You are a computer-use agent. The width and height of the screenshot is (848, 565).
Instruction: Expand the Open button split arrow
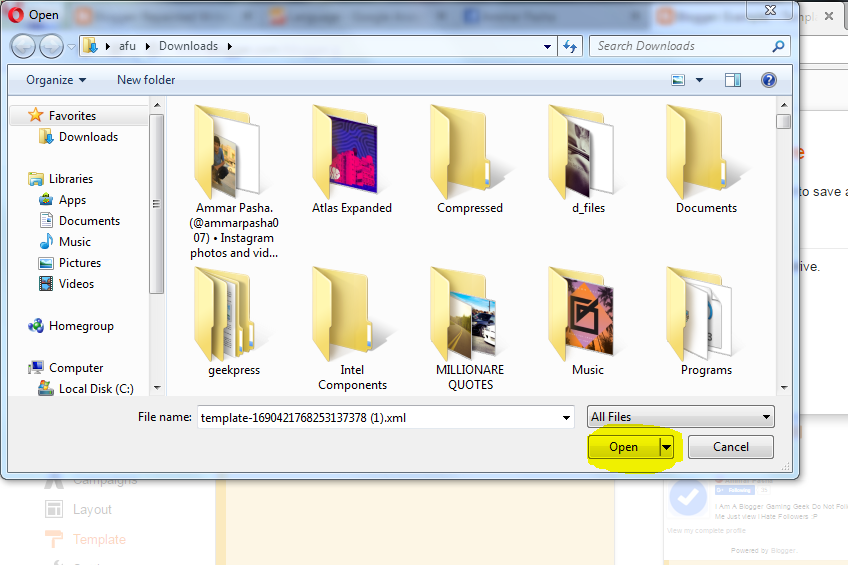click(667, 447)
